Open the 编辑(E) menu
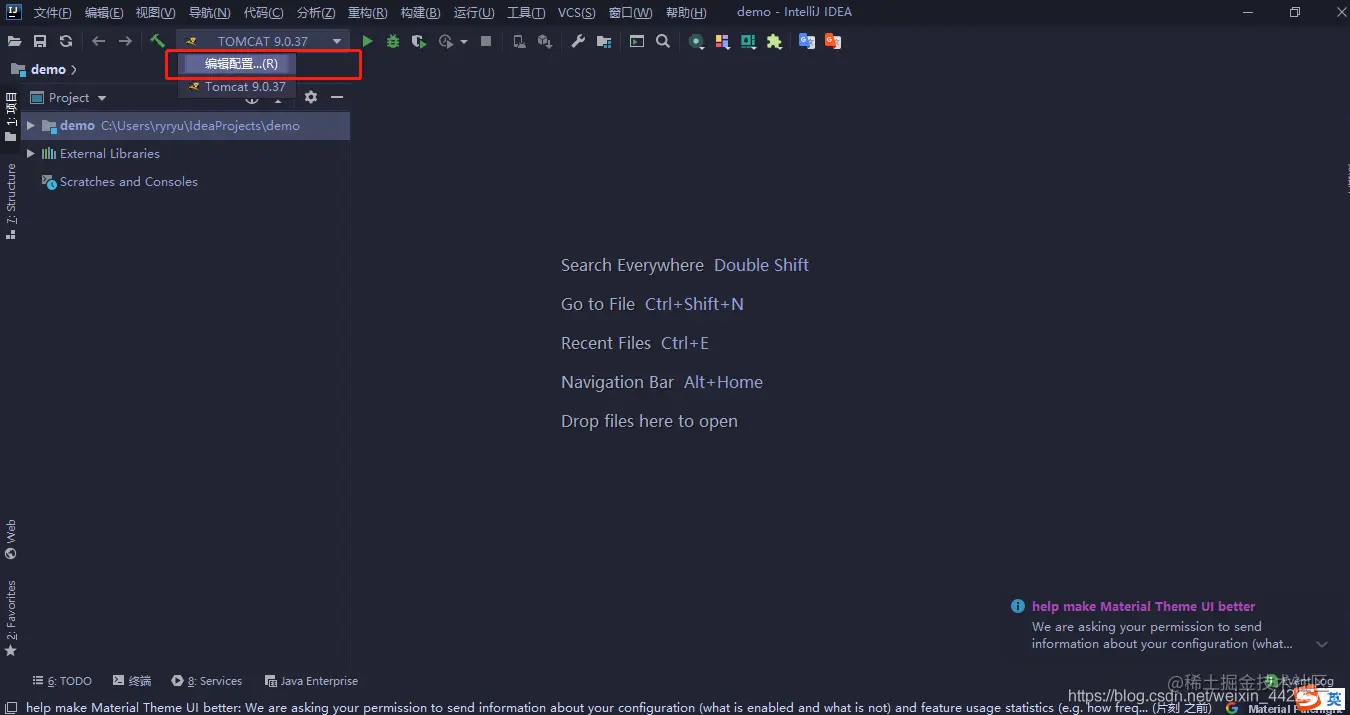Viewport: 1350px width, 715px height. (104, 13)
